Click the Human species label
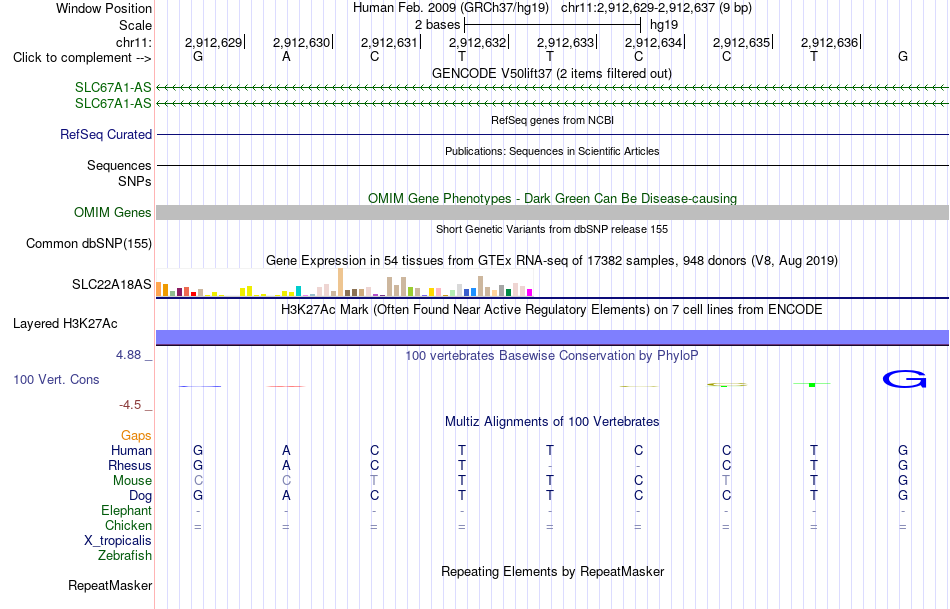Screen dimensions: 950x609 (131, 451)
